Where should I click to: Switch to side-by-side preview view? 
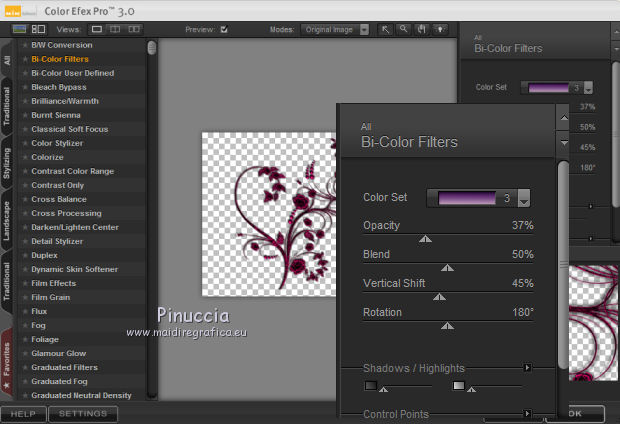coord(134,29)
